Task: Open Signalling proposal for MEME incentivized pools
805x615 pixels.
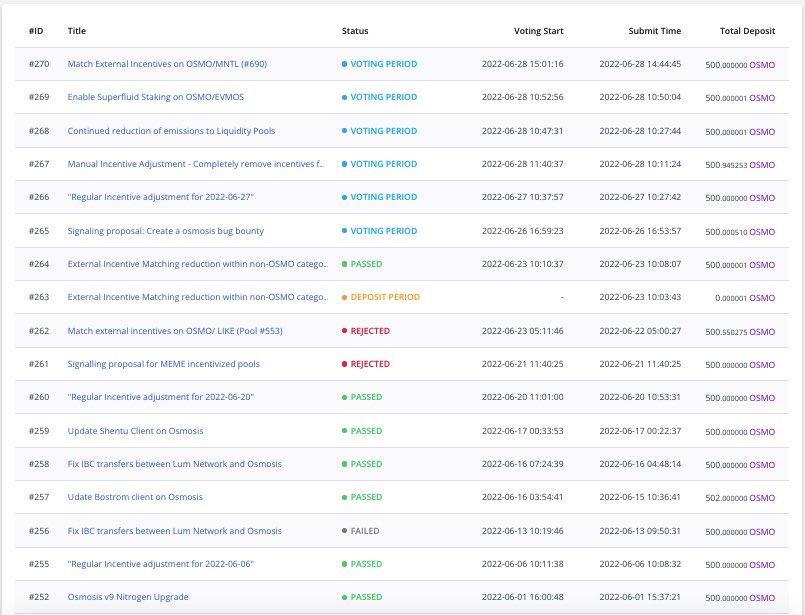Action: 163,364
